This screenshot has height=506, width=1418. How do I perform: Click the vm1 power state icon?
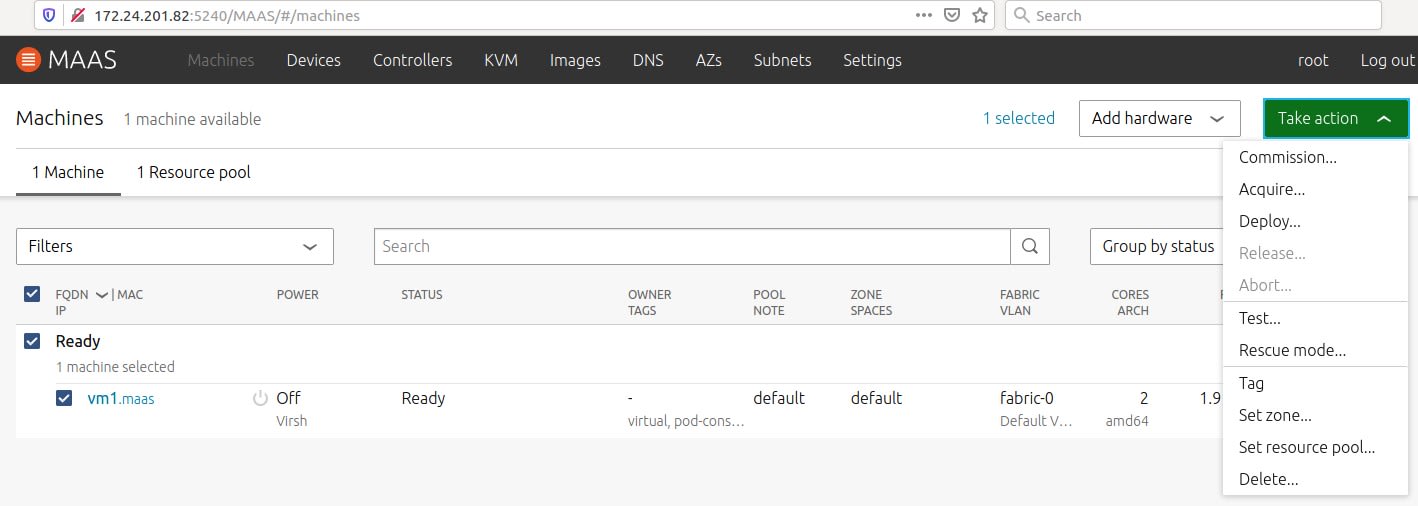pos(260,398)
